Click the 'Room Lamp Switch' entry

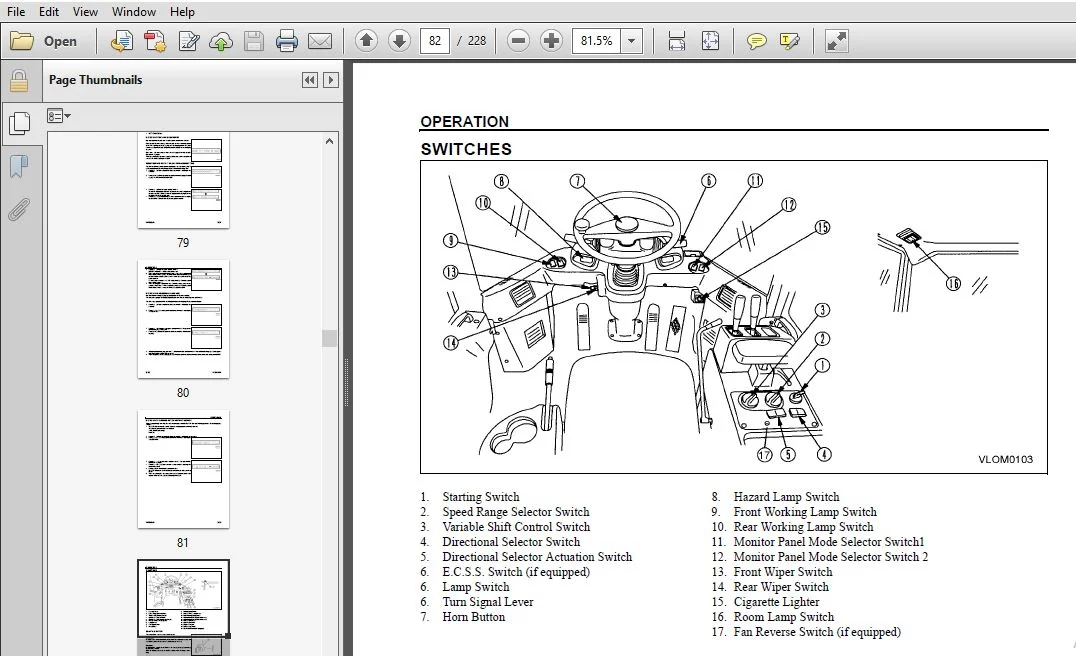pyautogui.click(x=784, y=617)
